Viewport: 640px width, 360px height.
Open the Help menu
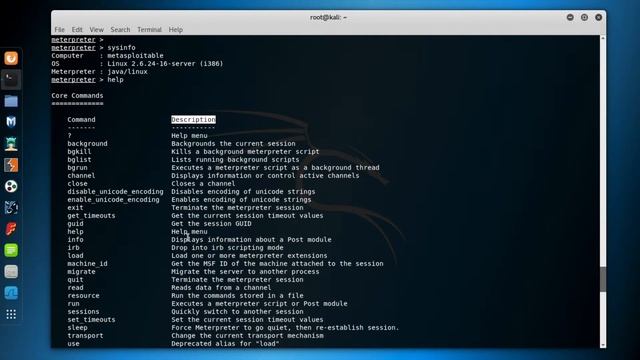pos(176,29)
